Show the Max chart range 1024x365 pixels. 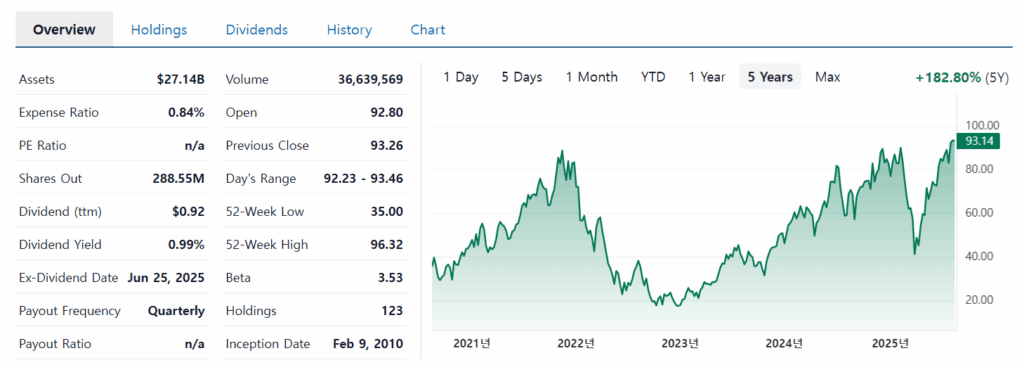827,77
